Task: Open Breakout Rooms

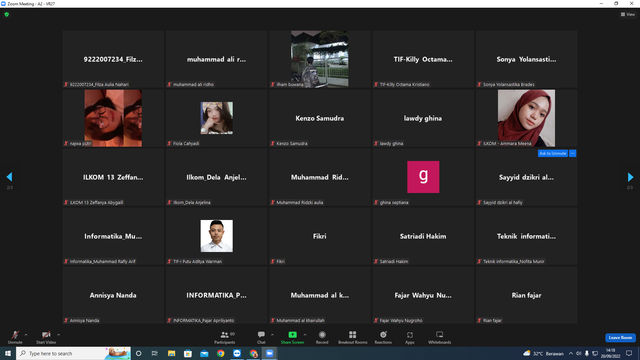Action: click(353, 337)
